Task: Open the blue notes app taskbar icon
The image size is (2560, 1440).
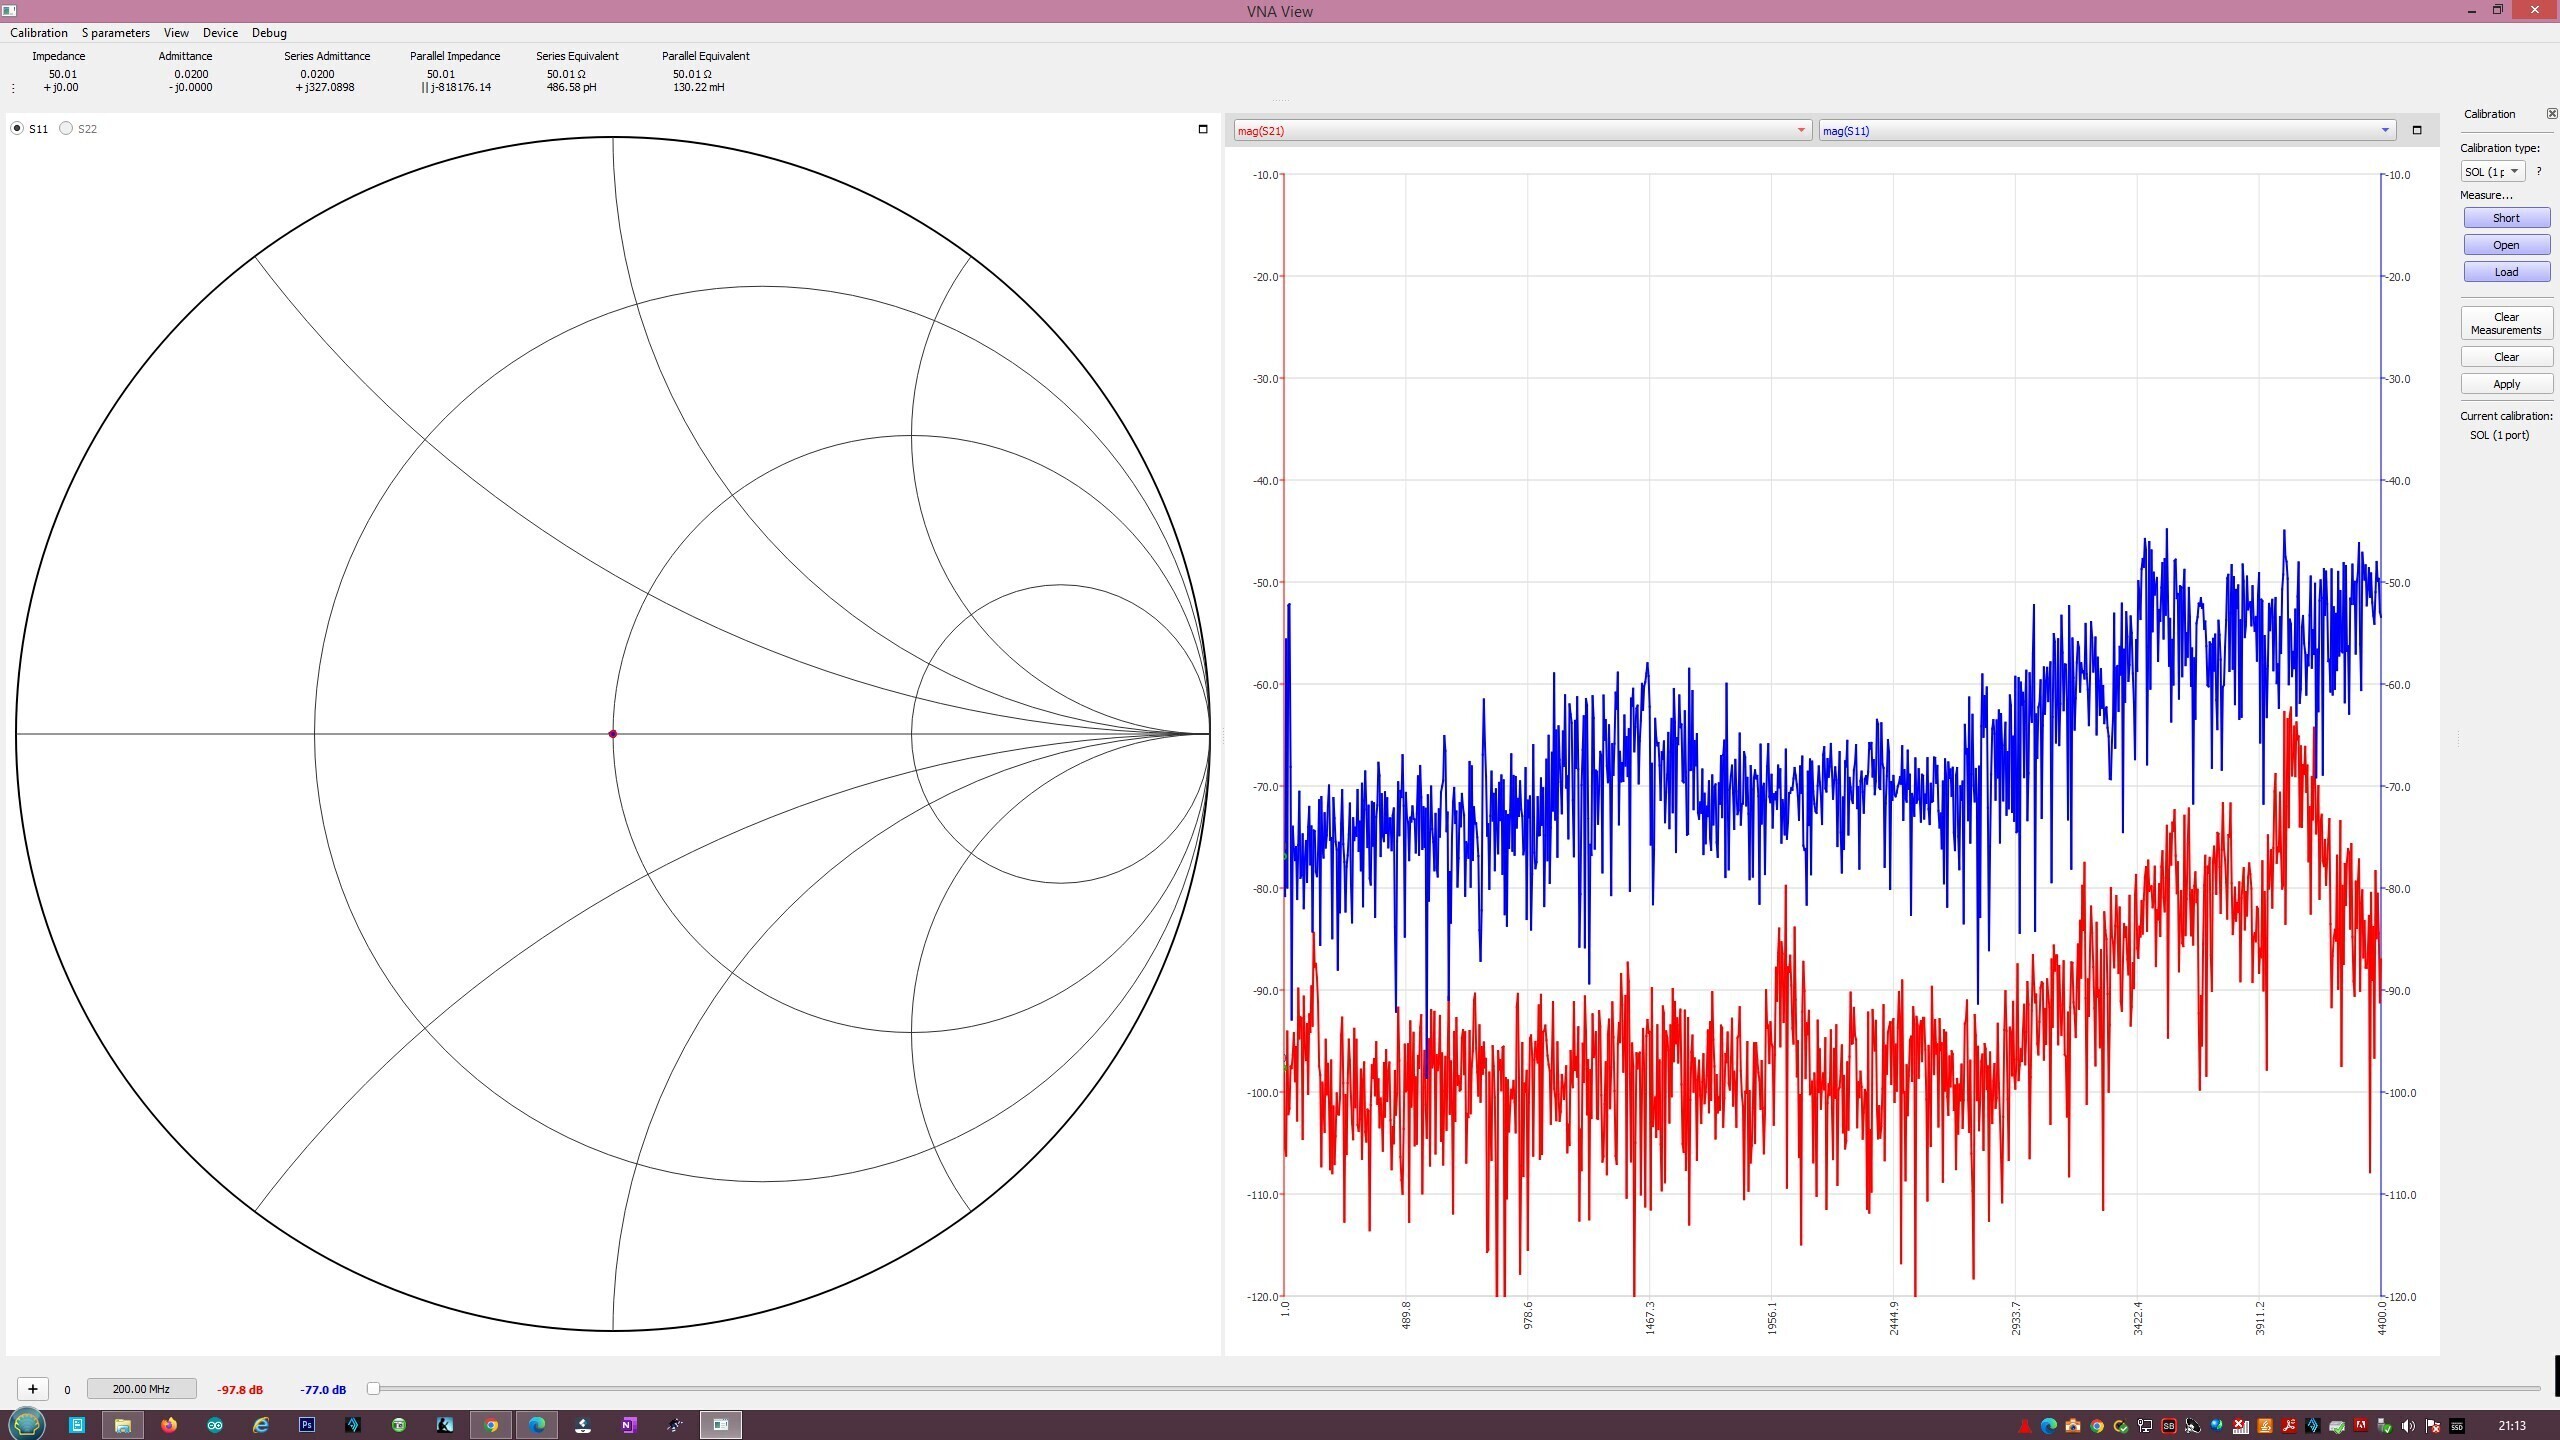Action: click(x=77, y=1425)
